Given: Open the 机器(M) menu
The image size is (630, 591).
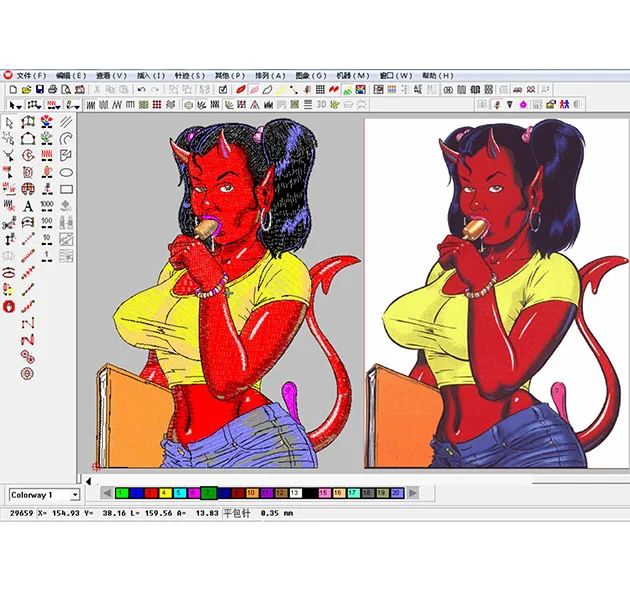Looking at the screenshot, I should pos(353,76).
